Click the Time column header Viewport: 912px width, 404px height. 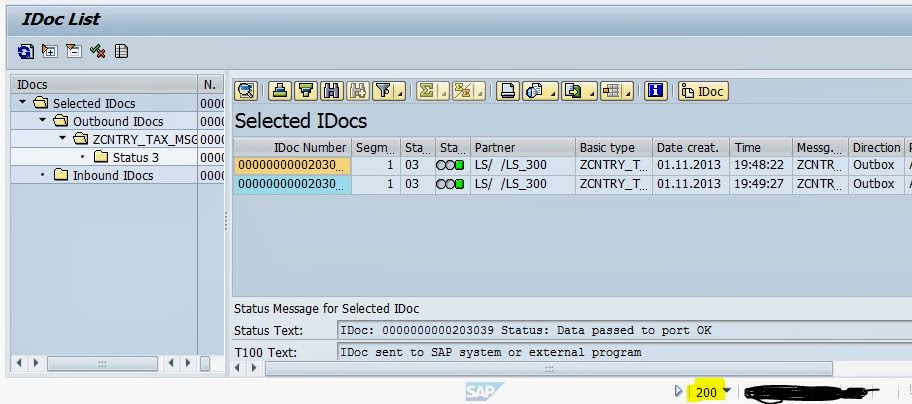coord(761,148)
